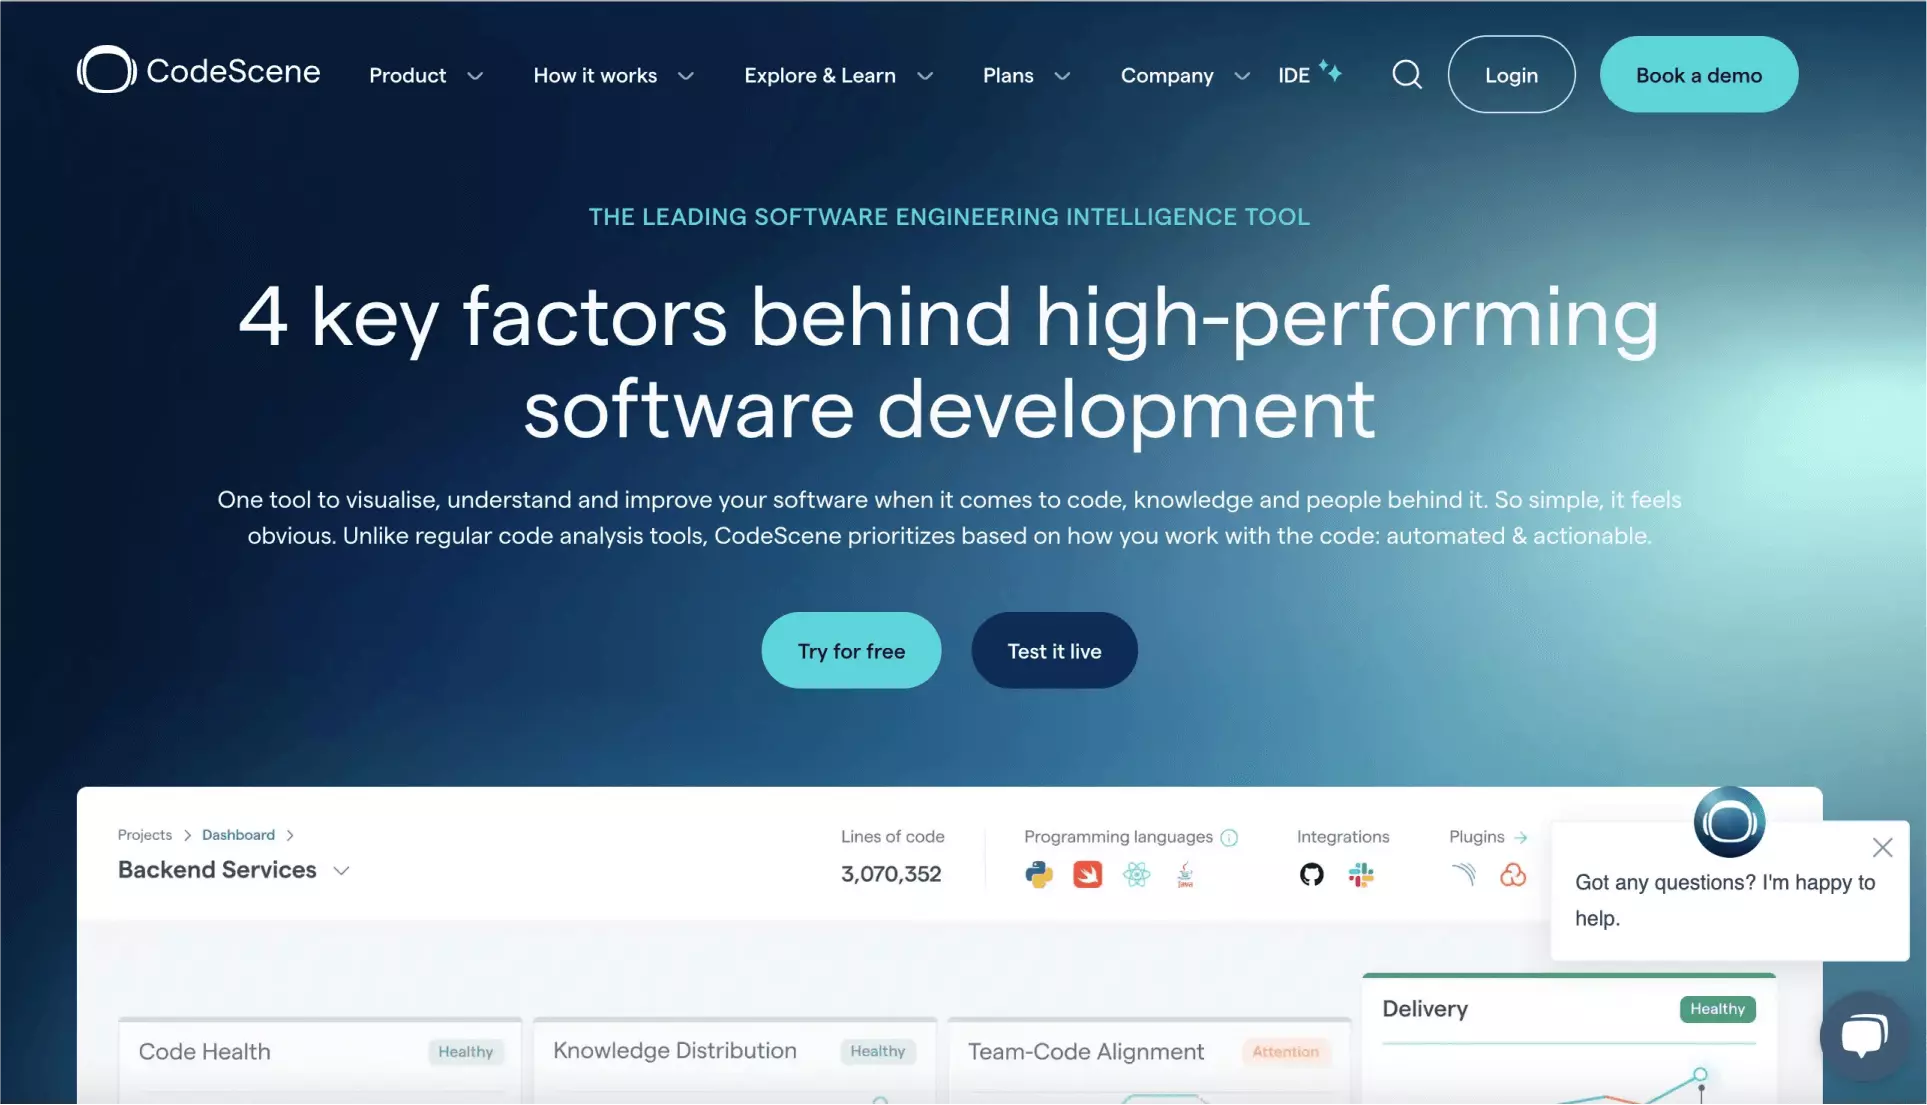The height and width of the screenshot is (1105, 1927).
Task: Toggle the Attention status on Team-Code Alignment
Action: coord(1282,1051)
